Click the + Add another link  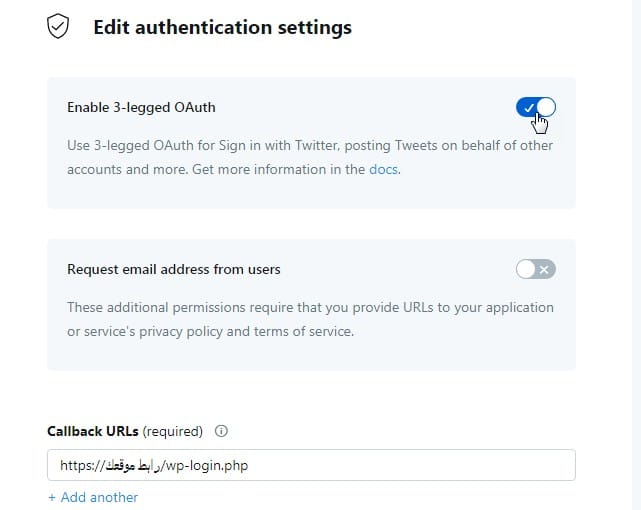coord(93,497)
